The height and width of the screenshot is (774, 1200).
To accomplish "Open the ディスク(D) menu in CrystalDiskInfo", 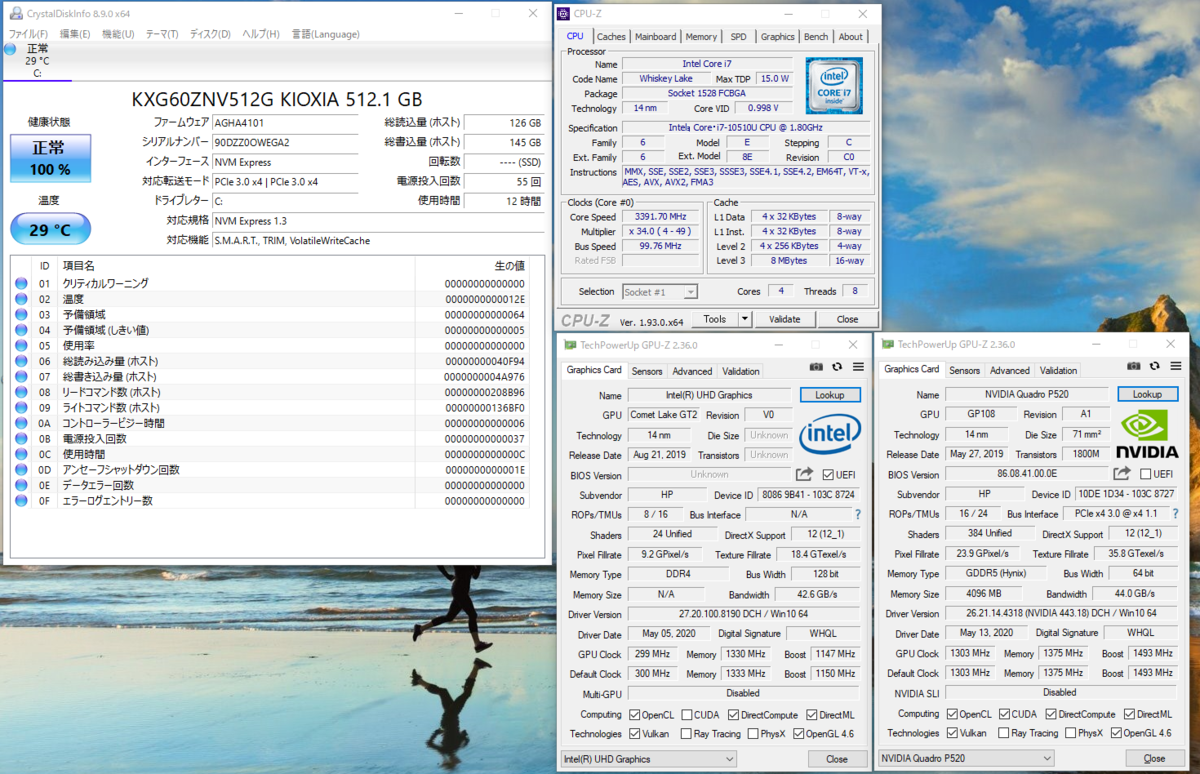I will [x=211, y=34].
